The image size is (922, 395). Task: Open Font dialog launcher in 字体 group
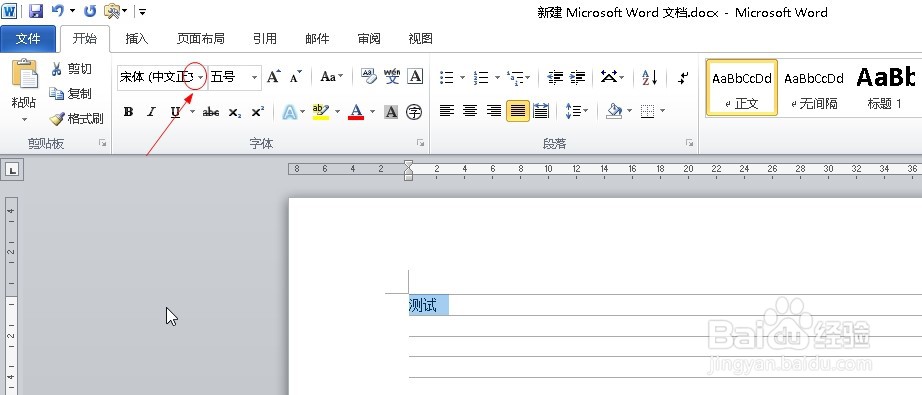[420, 143]
